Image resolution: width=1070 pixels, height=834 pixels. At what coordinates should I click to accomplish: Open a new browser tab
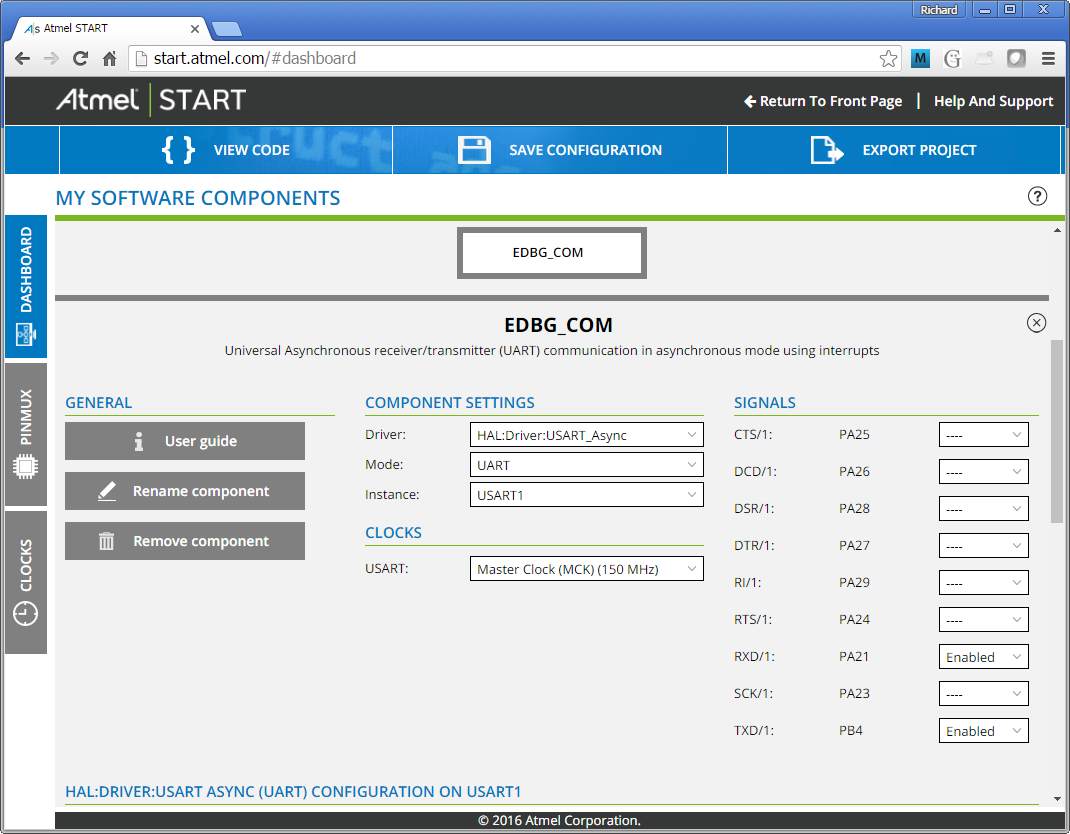(x=227, y=29)
